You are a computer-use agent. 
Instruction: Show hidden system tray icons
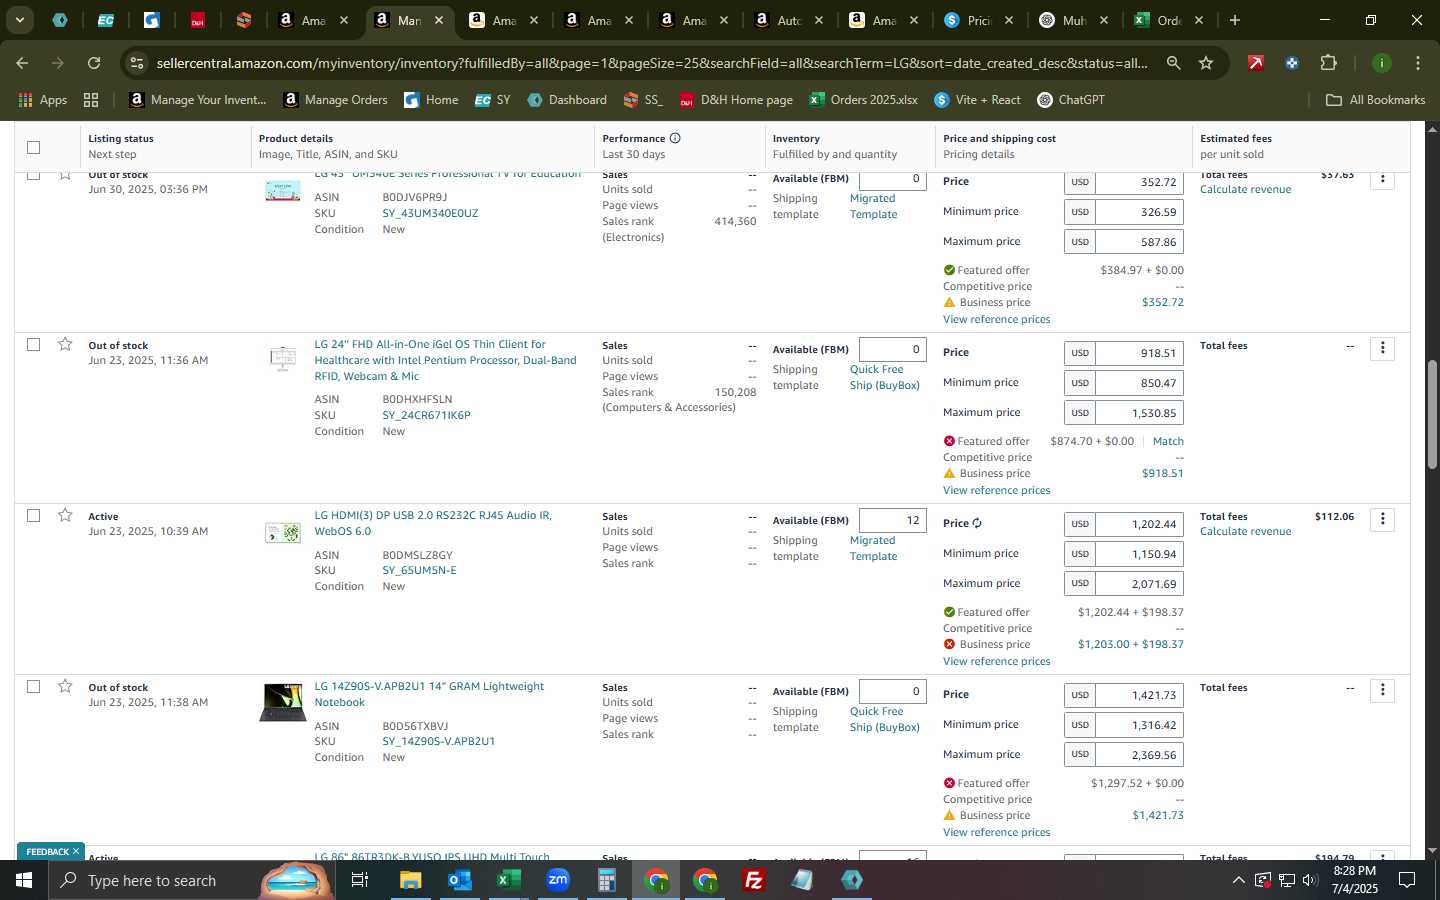pos(1238,880)
